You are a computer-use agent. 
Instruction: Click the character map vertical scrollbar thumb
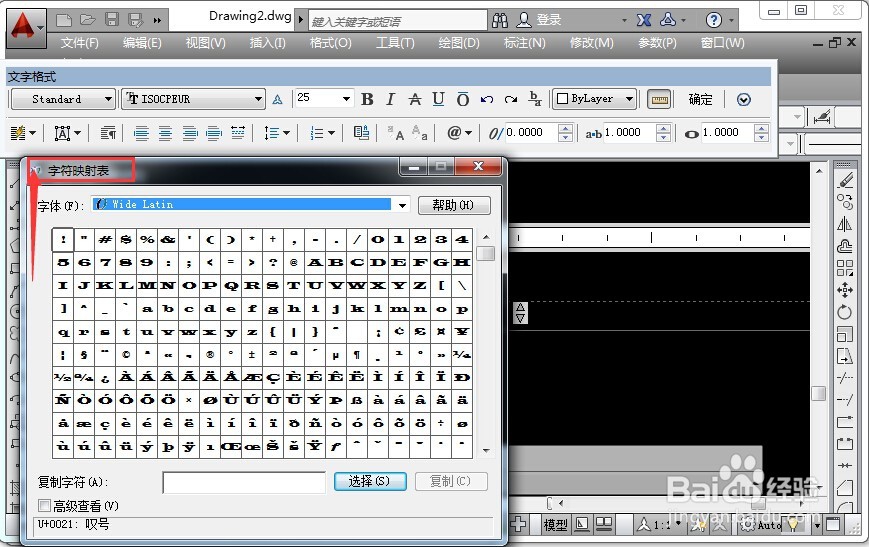pos(486,253)
